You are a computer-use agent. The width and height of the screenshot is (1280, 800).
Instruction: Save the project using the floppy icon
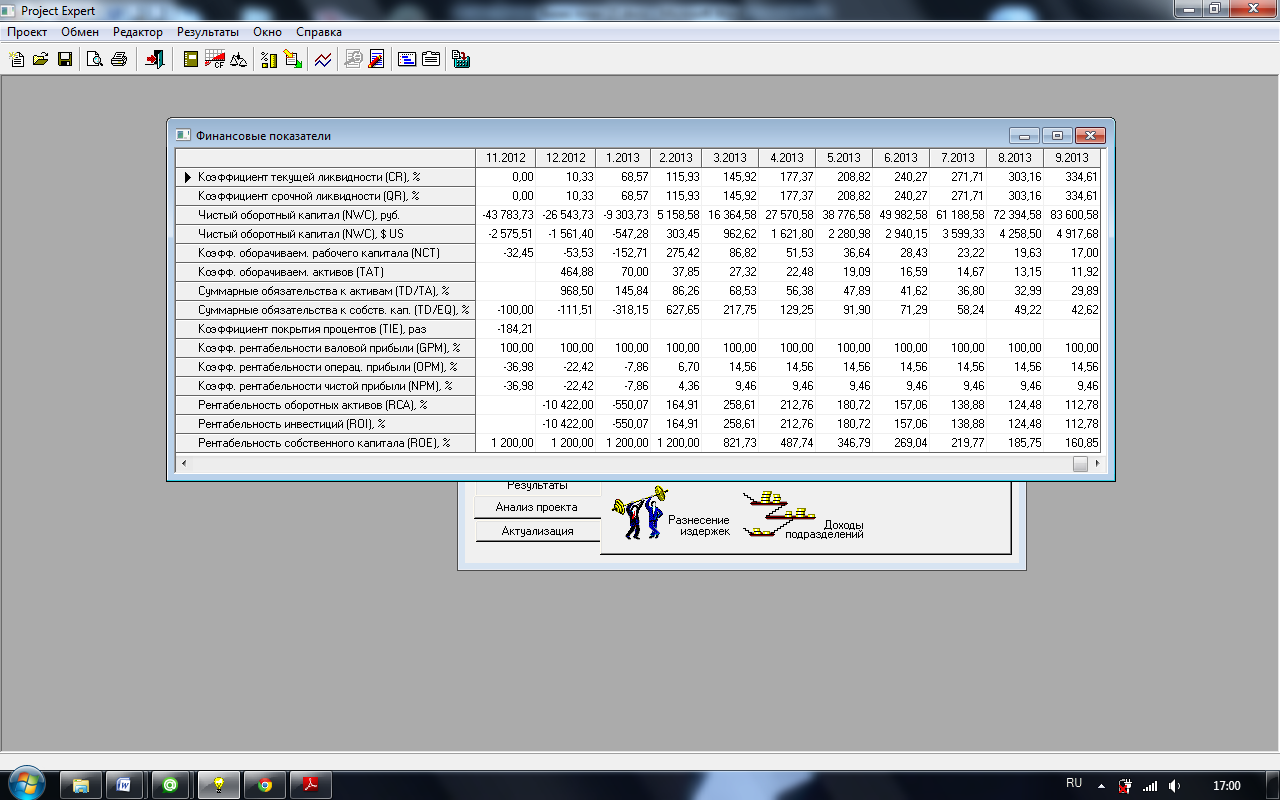(65, 59)
